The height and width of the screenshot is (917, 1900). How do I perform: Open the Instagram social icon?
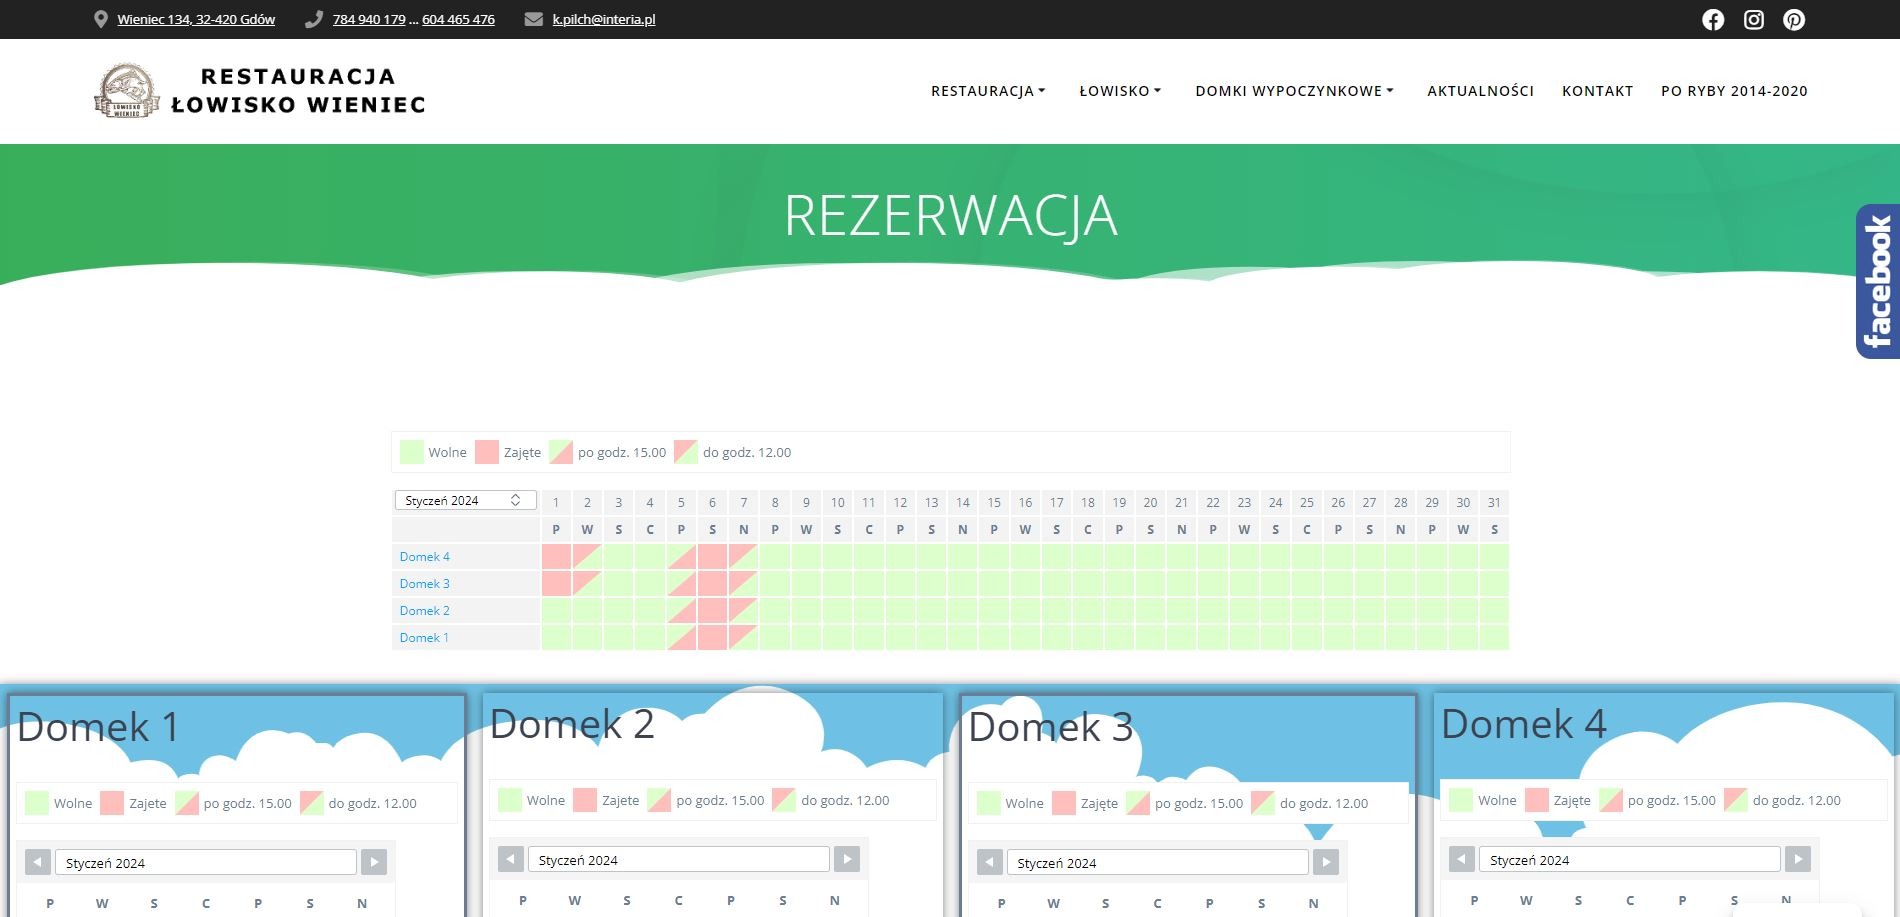1753,19
